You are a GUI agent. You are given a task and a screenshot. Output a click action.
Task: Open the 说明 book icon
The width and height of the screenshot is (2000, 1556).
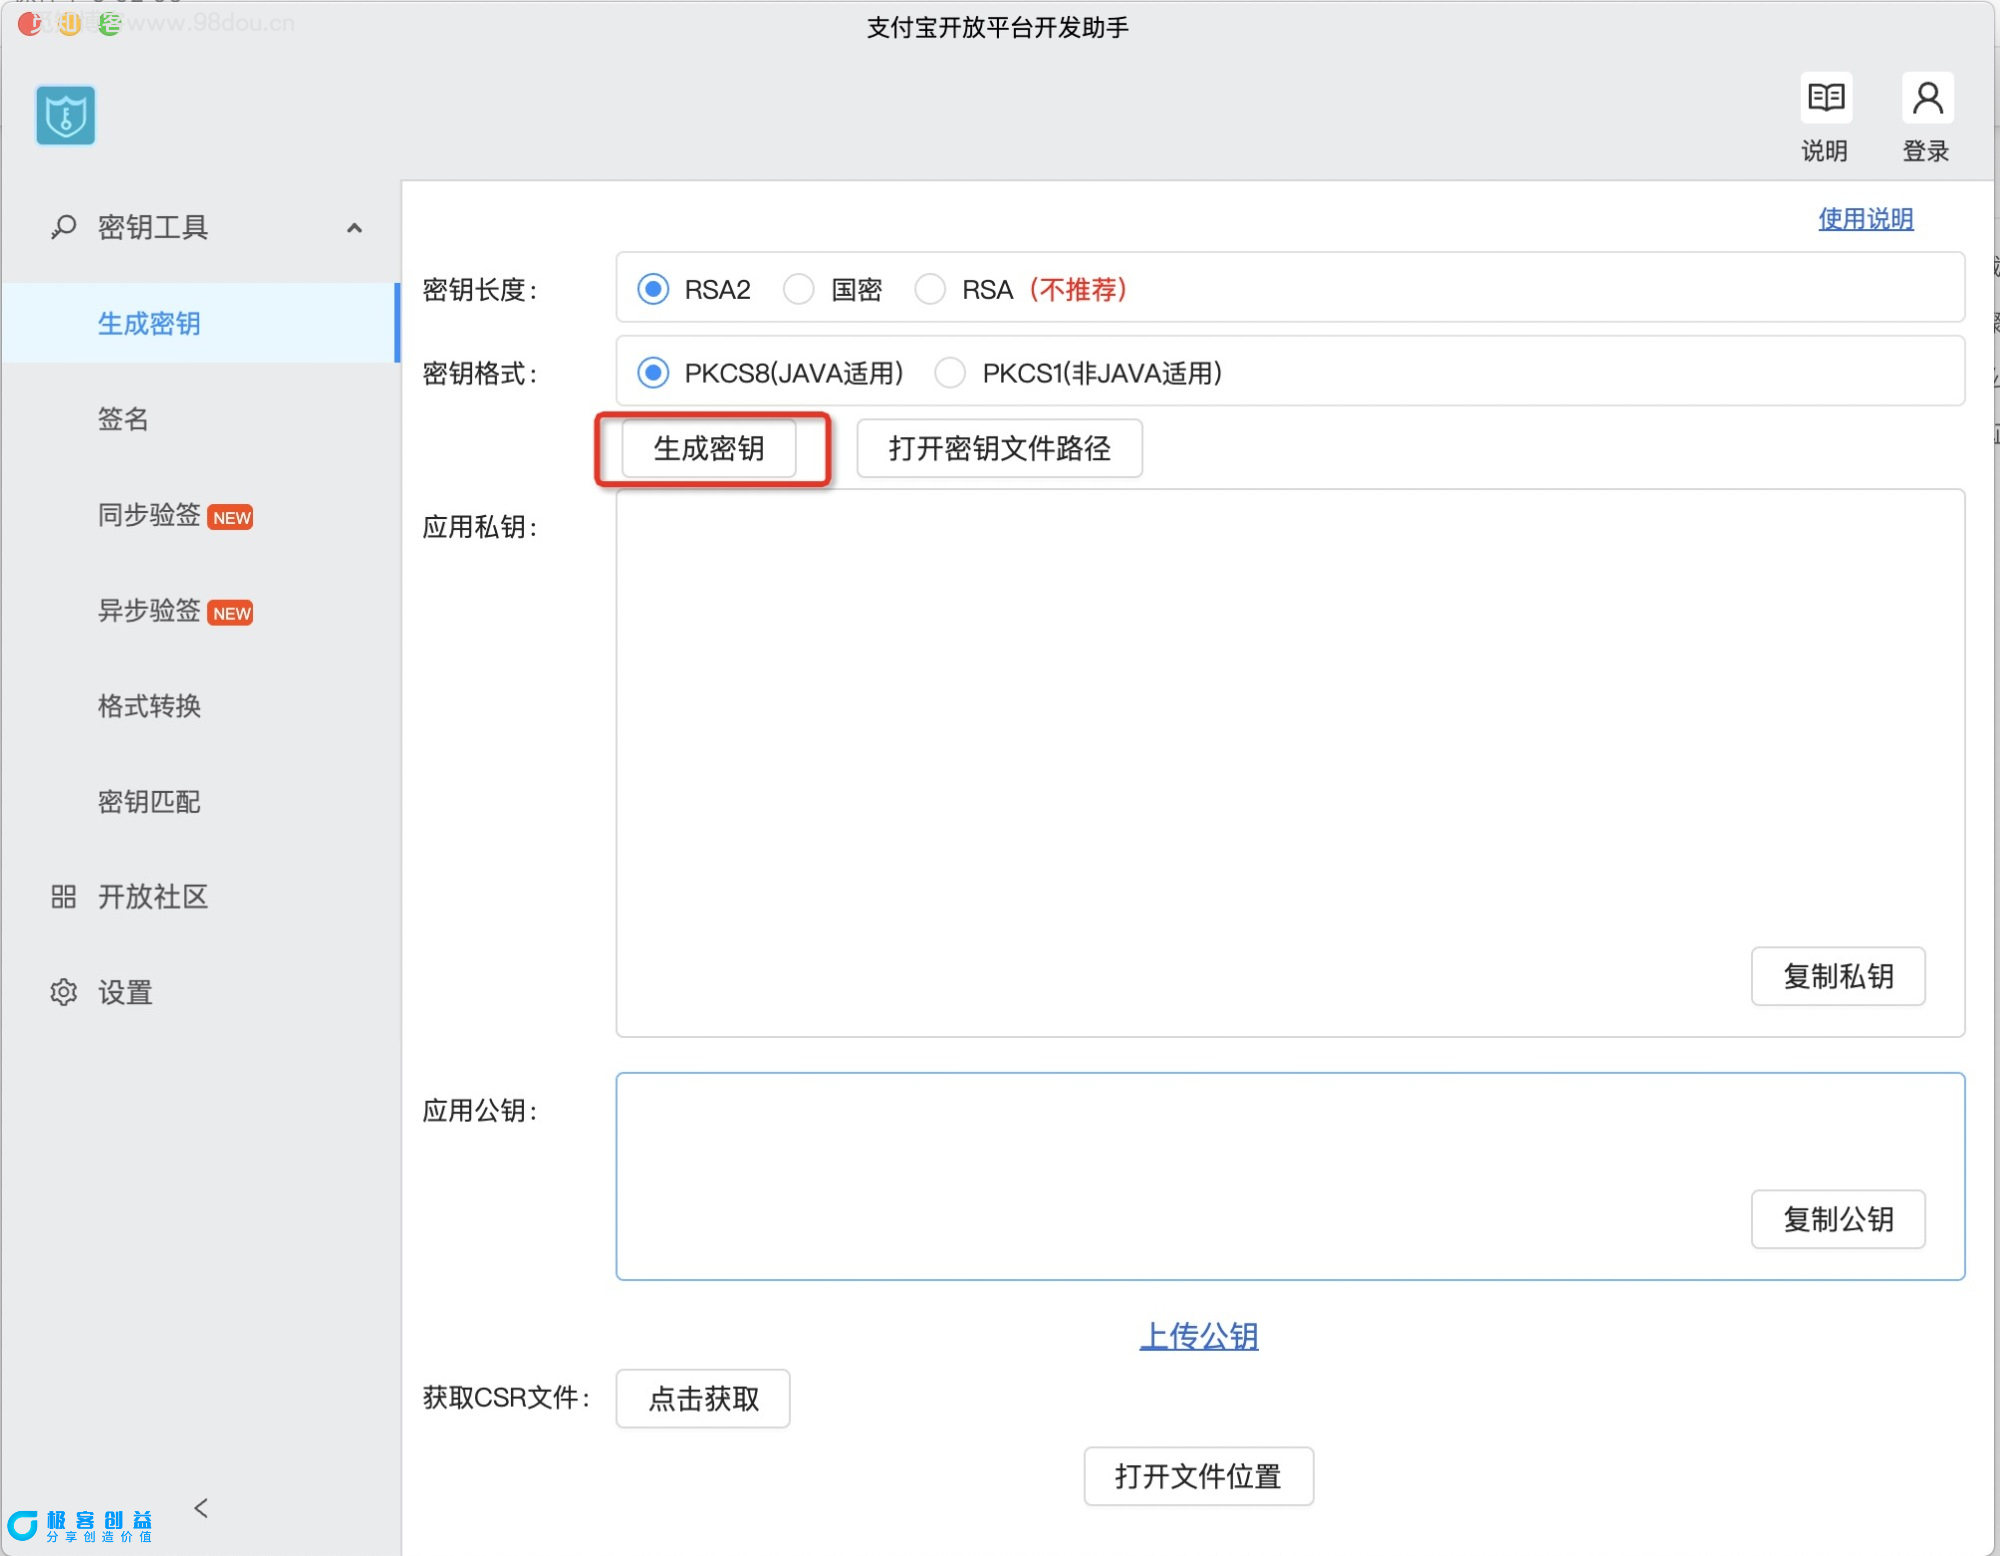[1825, 98]
